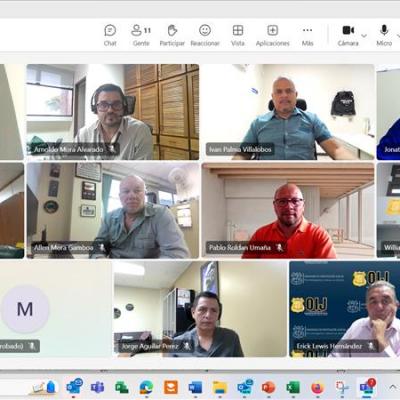Toggle the Micro microphone mute
Viewport: 400px width, 400px height.
pyautogui.click(x=384, y=35)
